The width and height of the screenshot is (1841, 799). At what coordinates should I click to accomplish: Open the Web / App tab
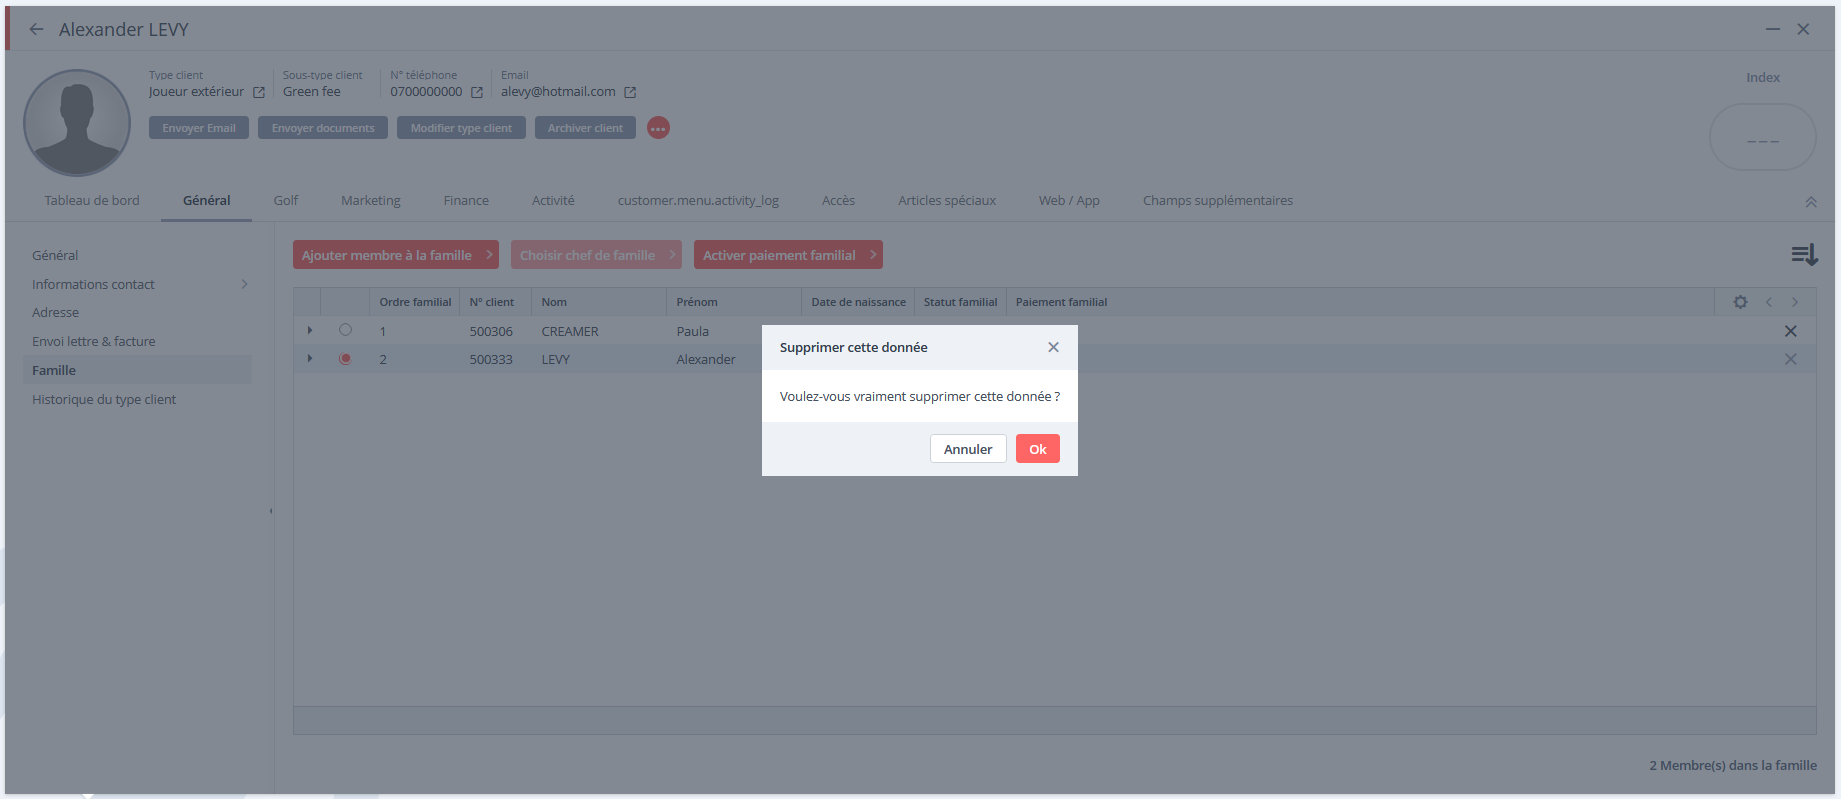coord(1069,200)
